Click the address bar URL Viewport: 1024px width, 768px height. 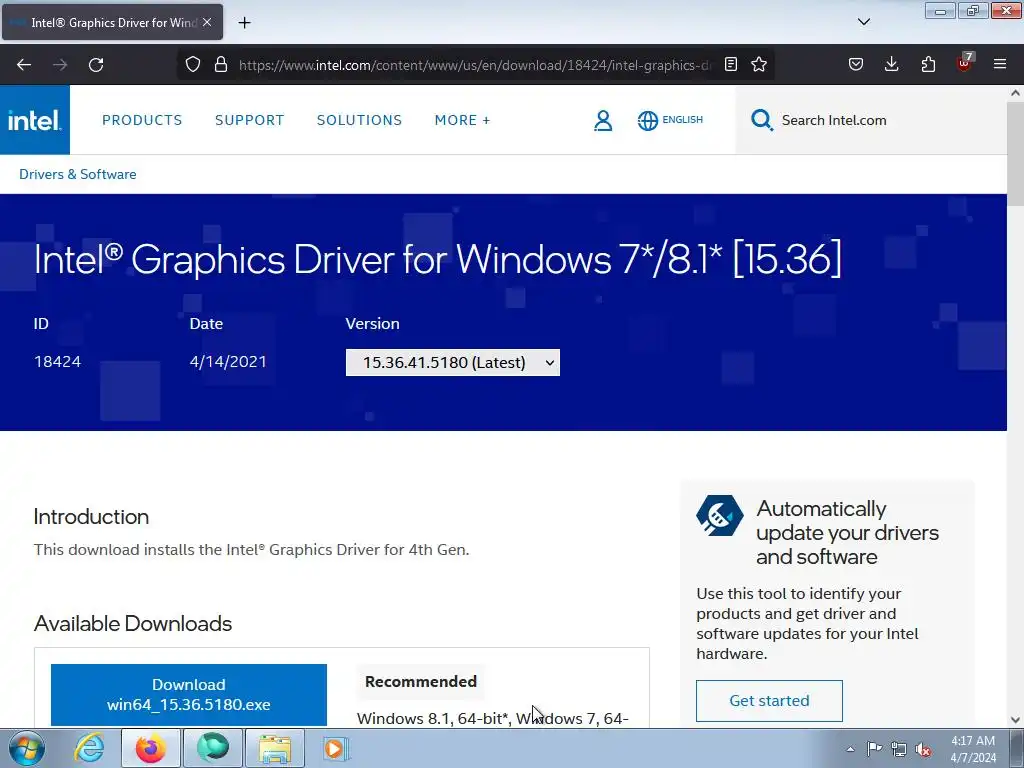tap(475, 65)
